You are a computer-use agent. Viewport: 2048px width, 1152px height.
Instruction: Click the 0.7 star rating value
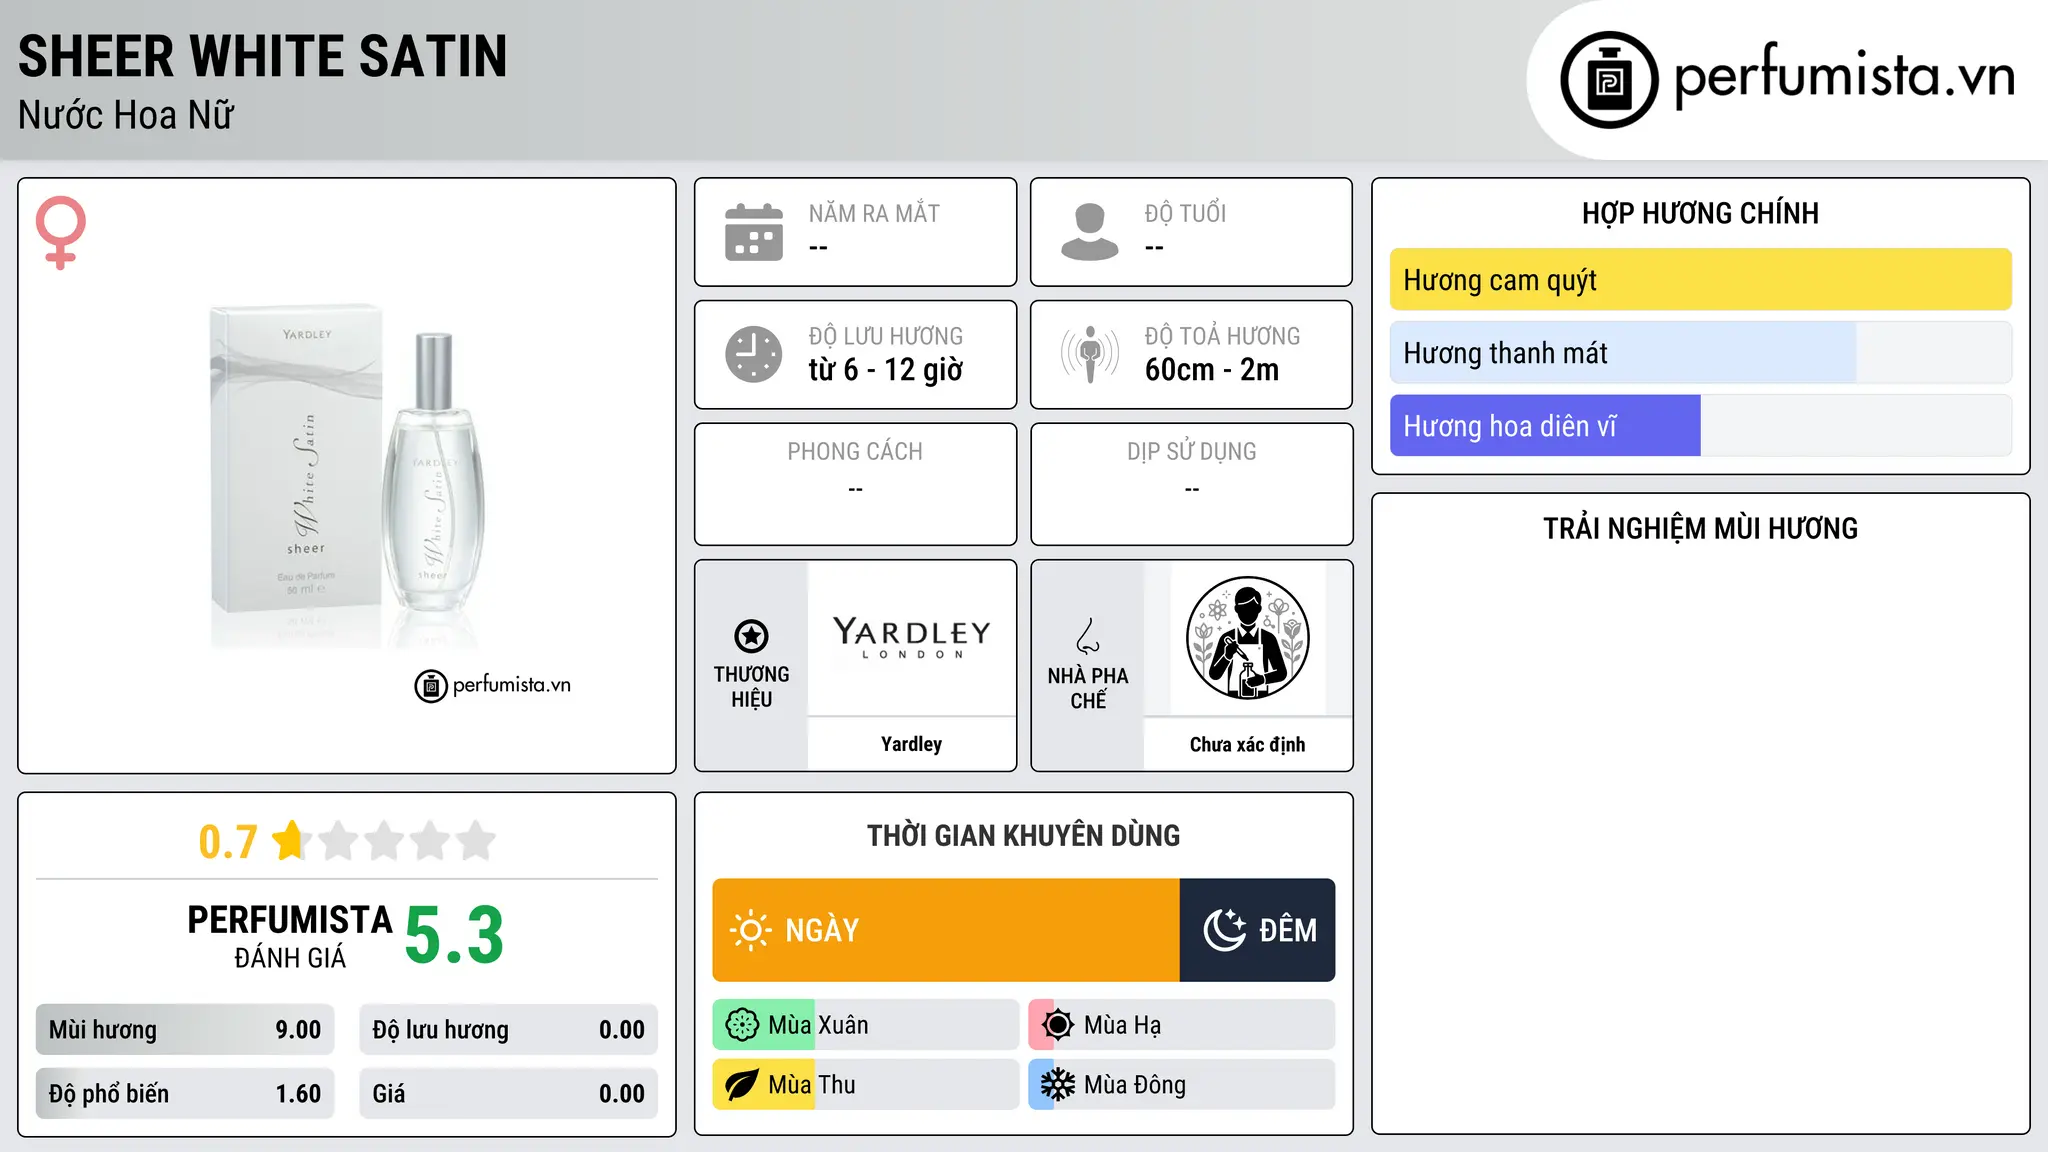228,842
